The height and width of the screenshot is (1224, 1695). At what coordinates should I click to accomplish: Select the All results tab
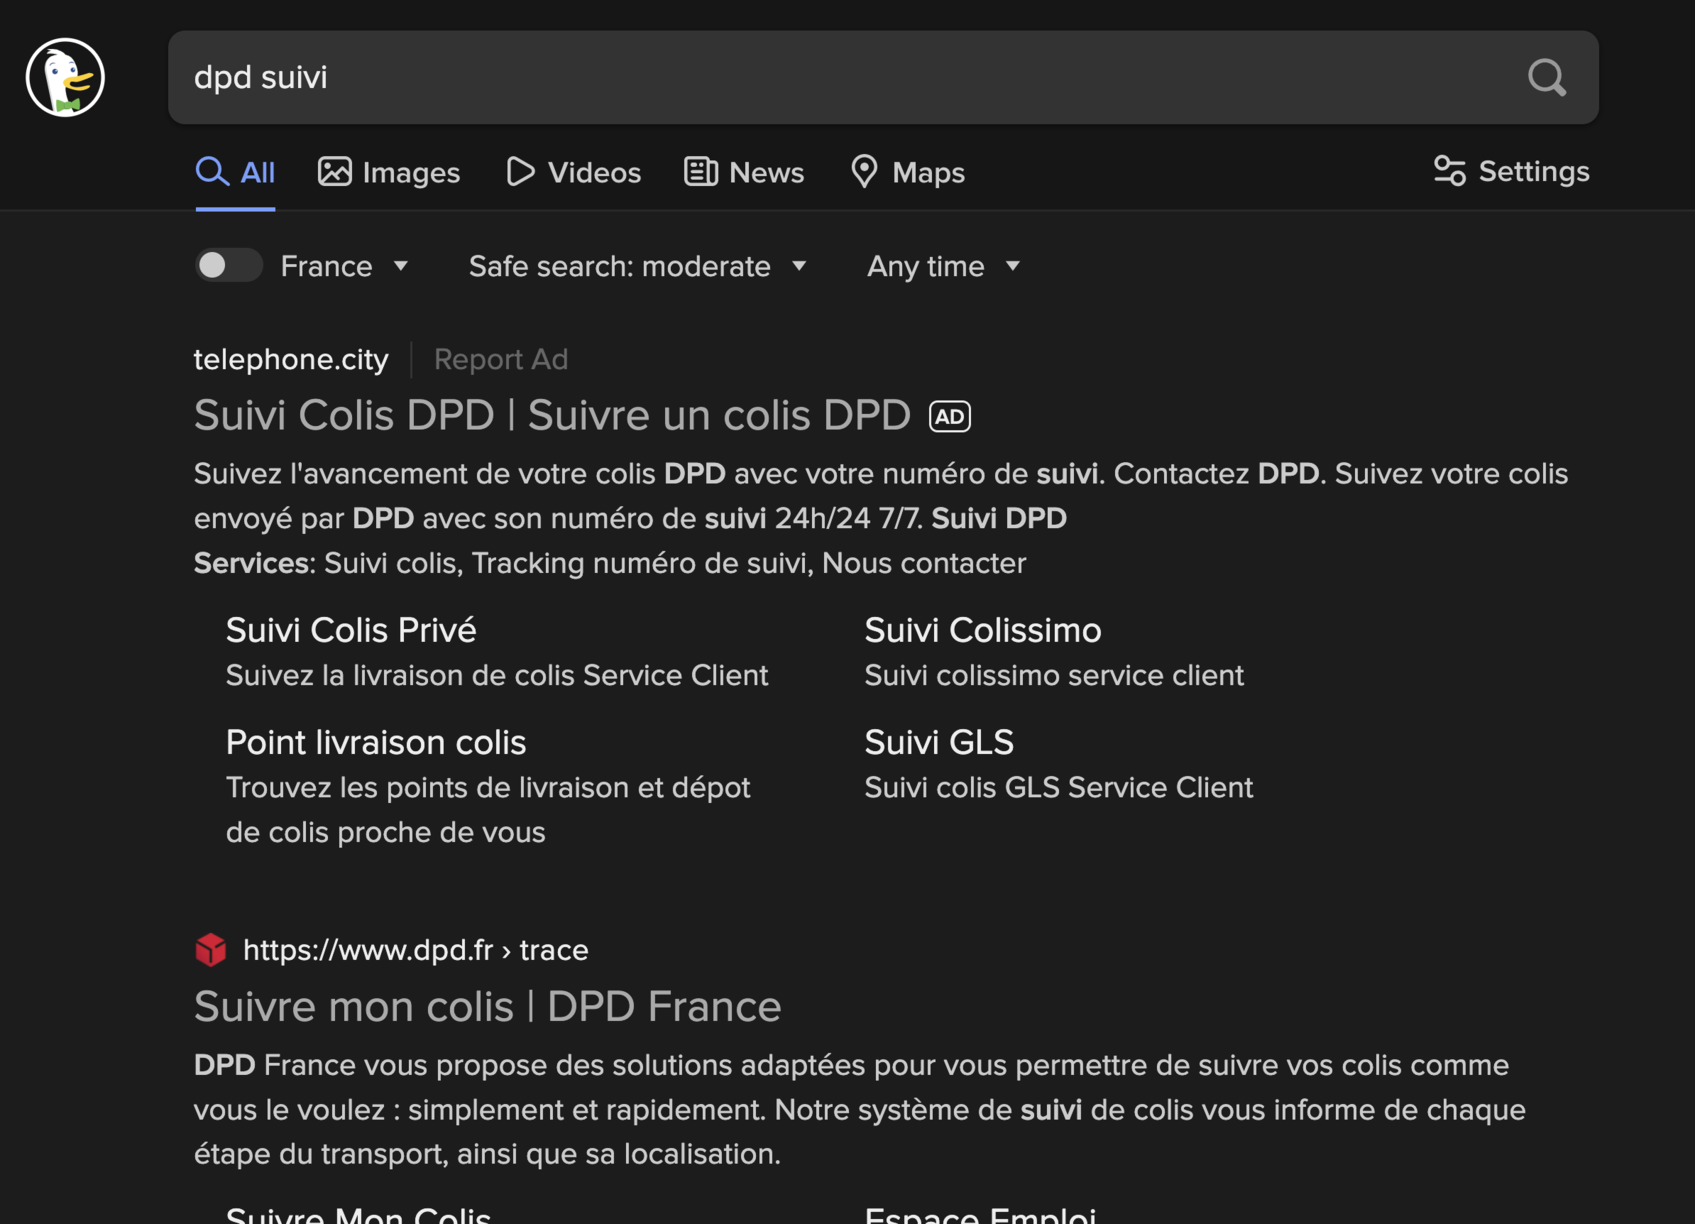236,172
